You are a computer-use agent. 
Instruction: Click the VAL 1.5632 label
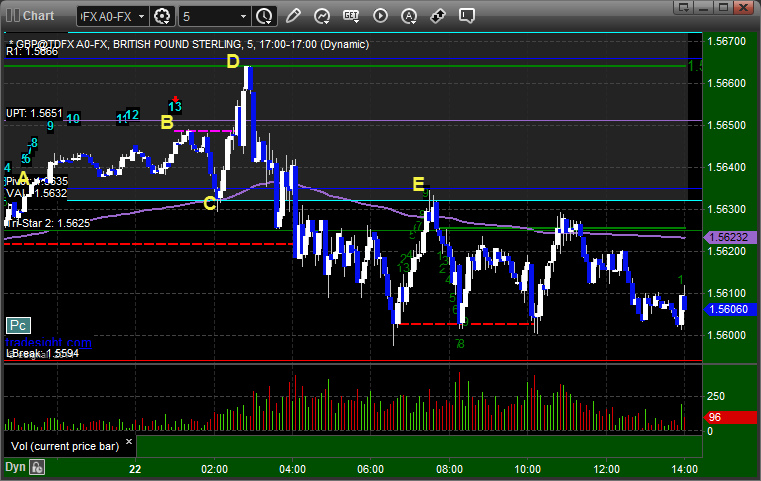coord(36,193)
